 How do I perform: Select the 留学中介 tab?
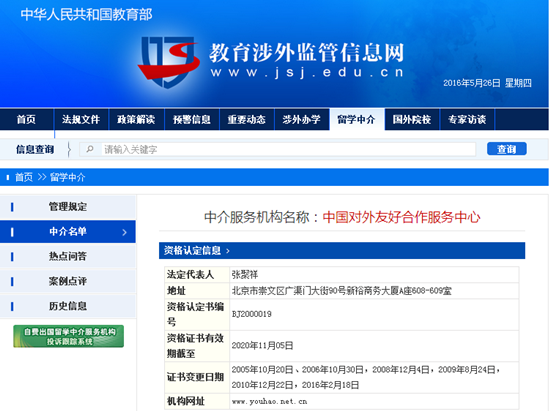[x=357, y=120]
